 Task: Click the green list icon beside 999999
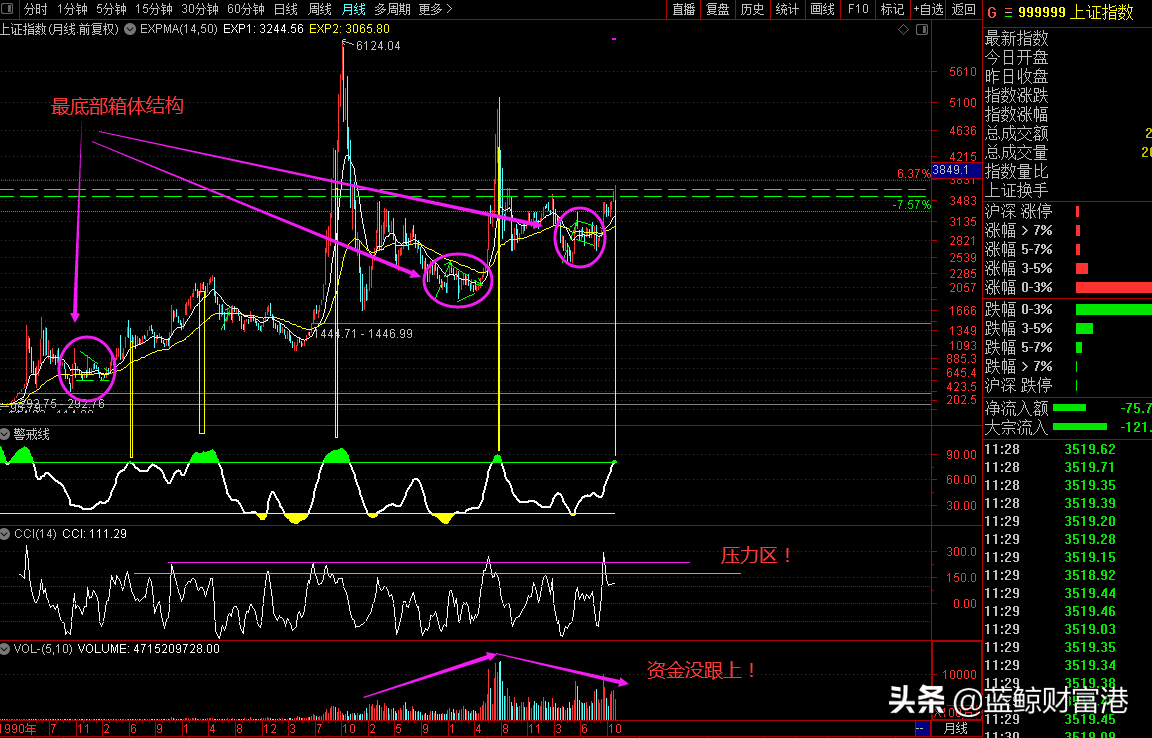coord(1008,13)
